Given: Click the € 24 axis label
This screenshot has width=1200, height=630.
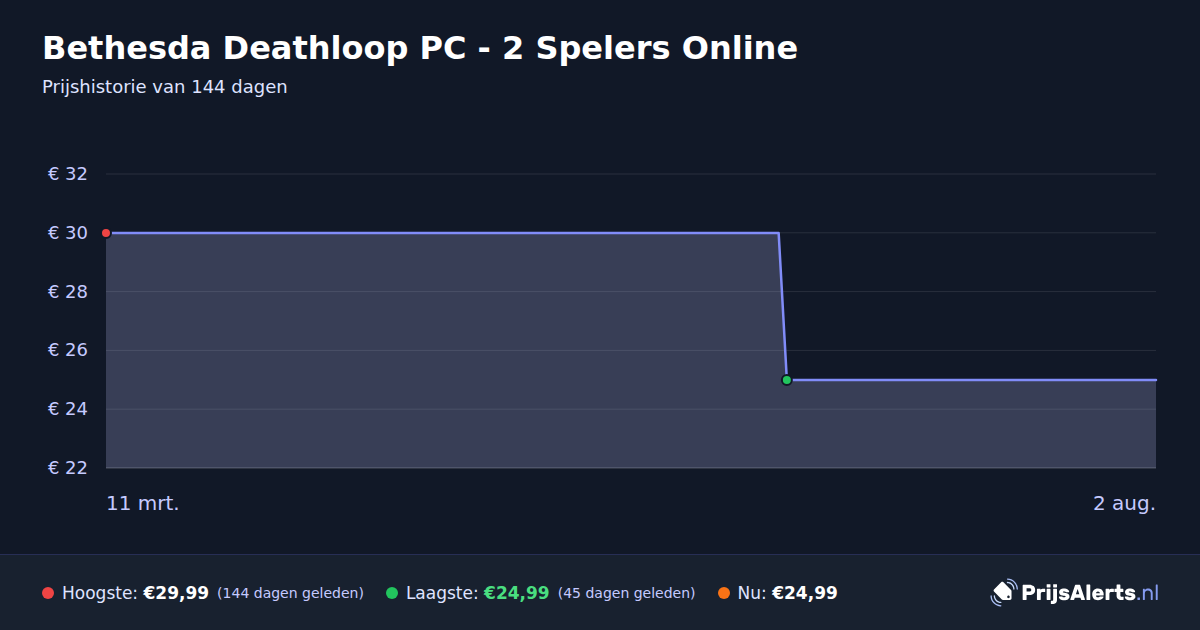Looking at the screenshot, I should pyautogui.click(x=68, y=409).
